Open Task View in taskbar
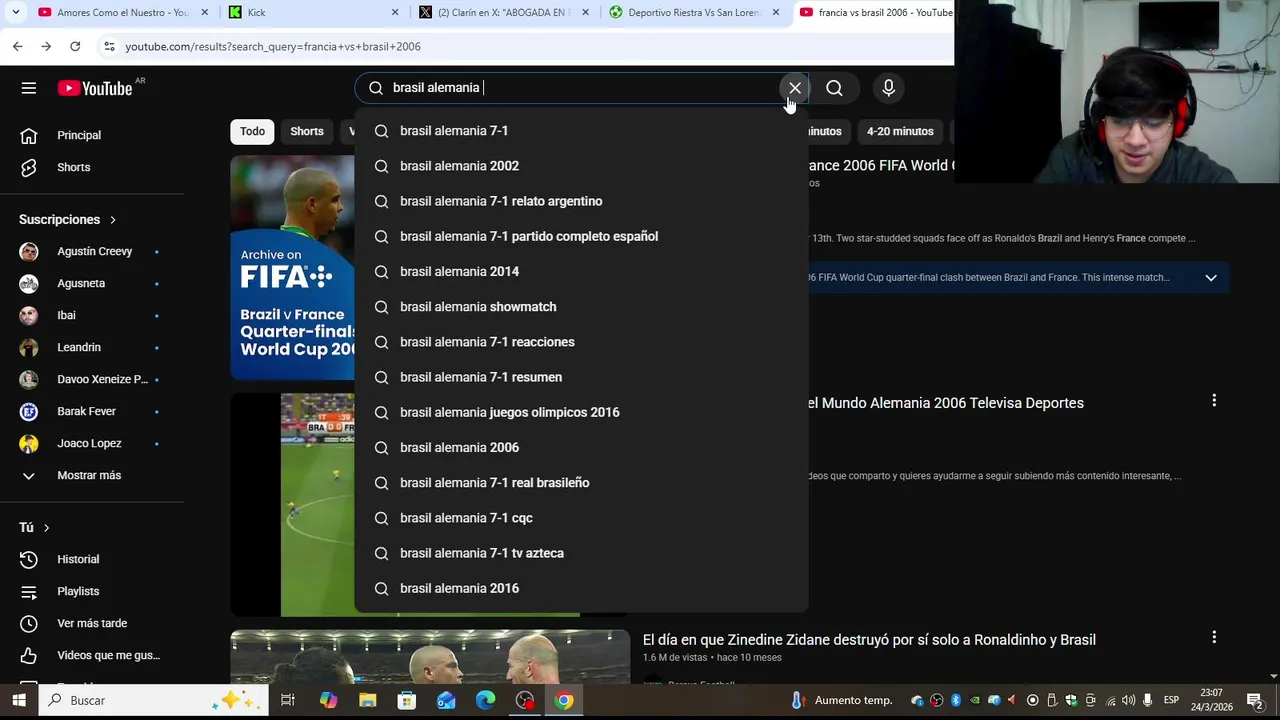 pyautogui.click(x=287, y=700)
